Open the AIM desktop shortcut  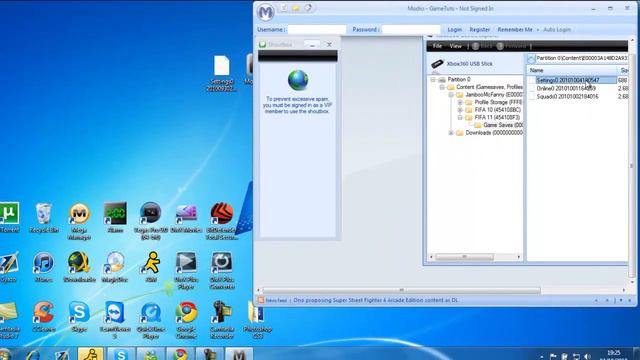(x=151, y=267)
